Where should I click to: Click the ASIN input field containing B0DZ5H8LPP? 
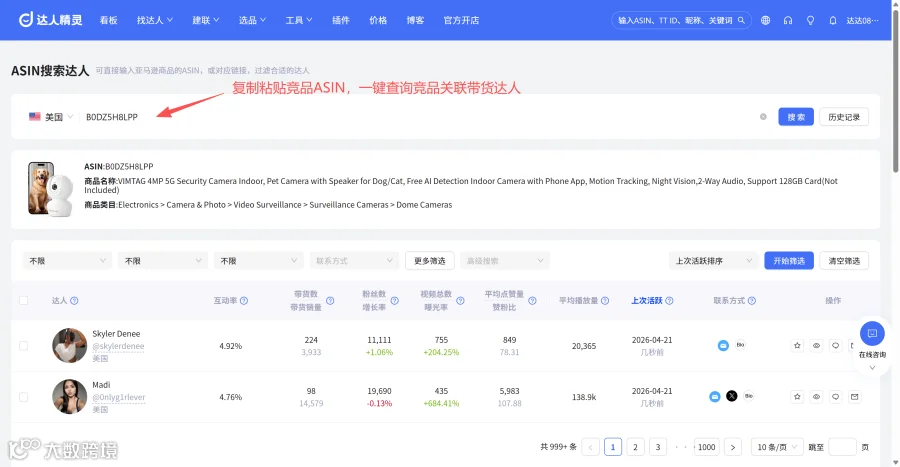tap(419, 116)
